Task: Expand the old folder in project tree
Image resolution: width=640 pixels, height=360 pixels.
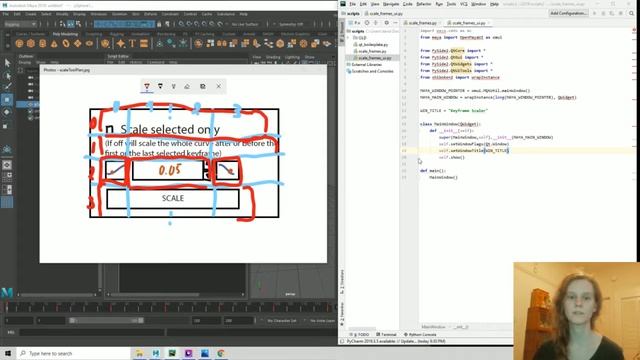Action: [x=349, y=38]
